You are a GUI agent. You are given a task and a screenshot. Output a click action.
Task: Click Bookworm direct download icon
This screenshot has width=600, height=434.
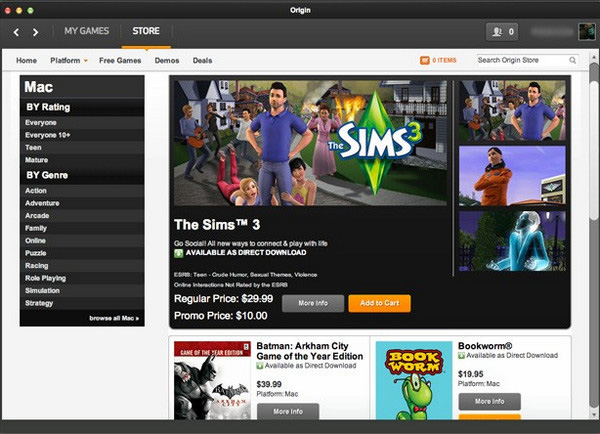[461, 356]
